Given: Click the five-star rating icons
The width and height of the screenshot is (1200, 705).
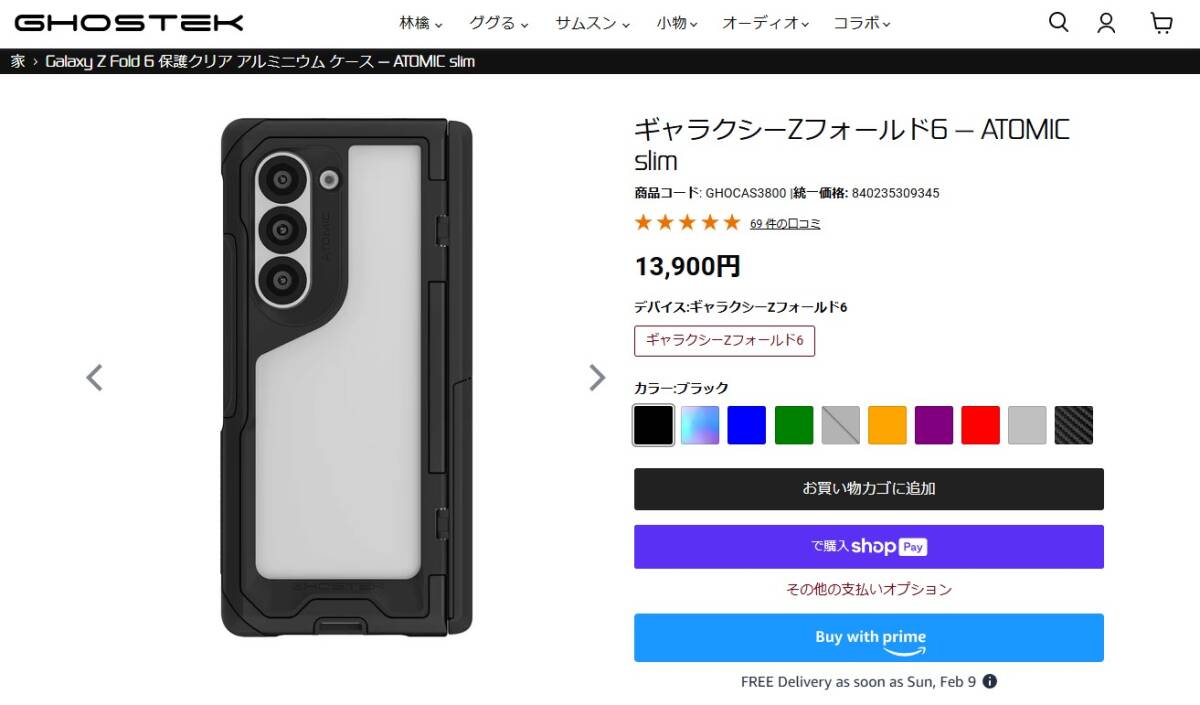Looking at the screenshot, I should (x=687, y=222).
